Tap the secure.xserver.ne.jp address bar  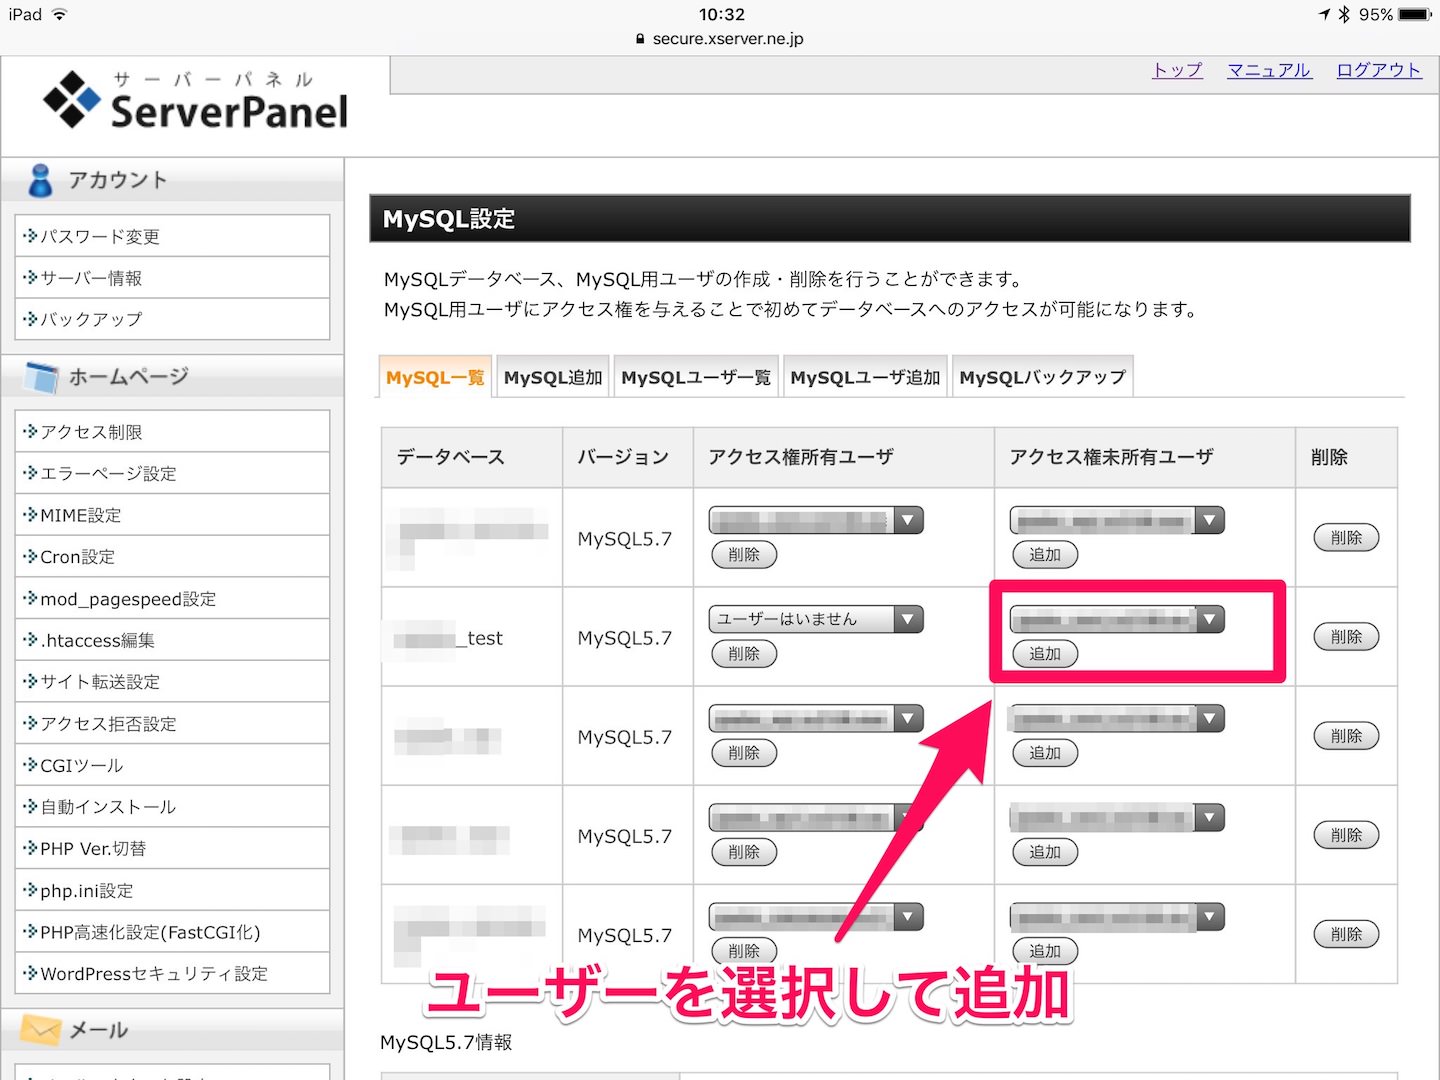(720, 39)
